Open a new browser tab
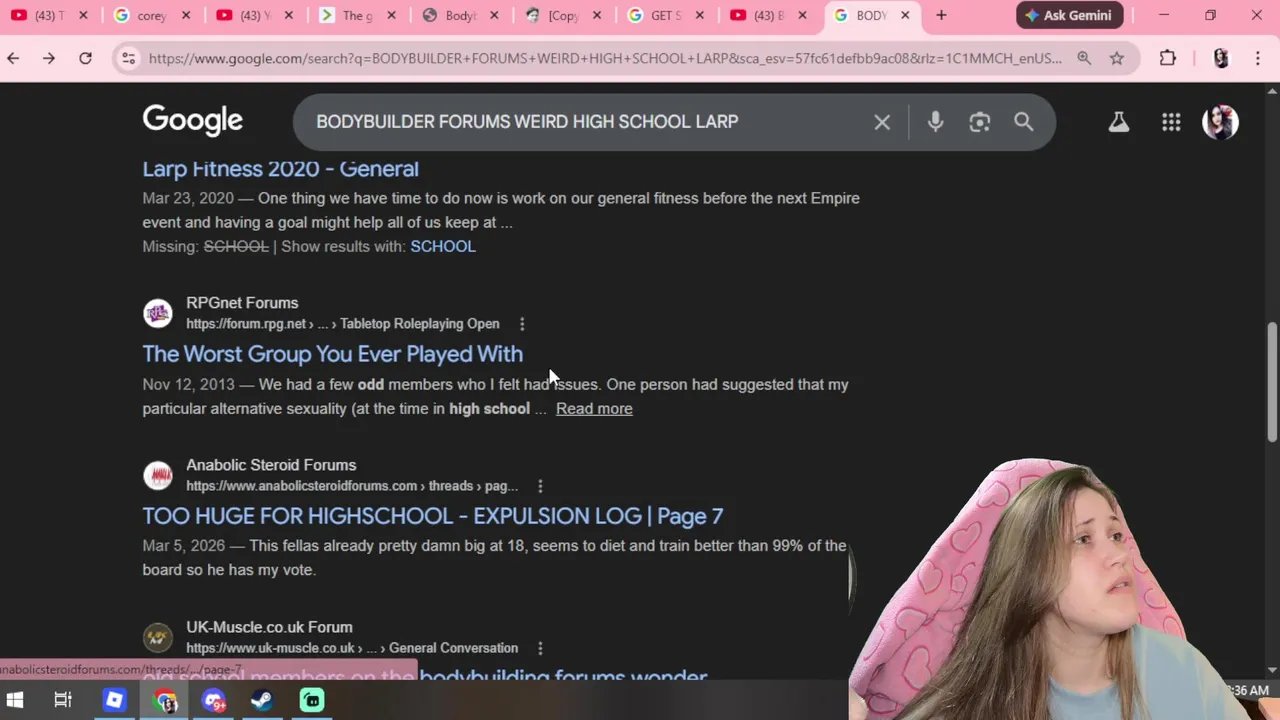Image resolution: width=1280 pixels, height=720 pixels. click(x=941, y=15)
